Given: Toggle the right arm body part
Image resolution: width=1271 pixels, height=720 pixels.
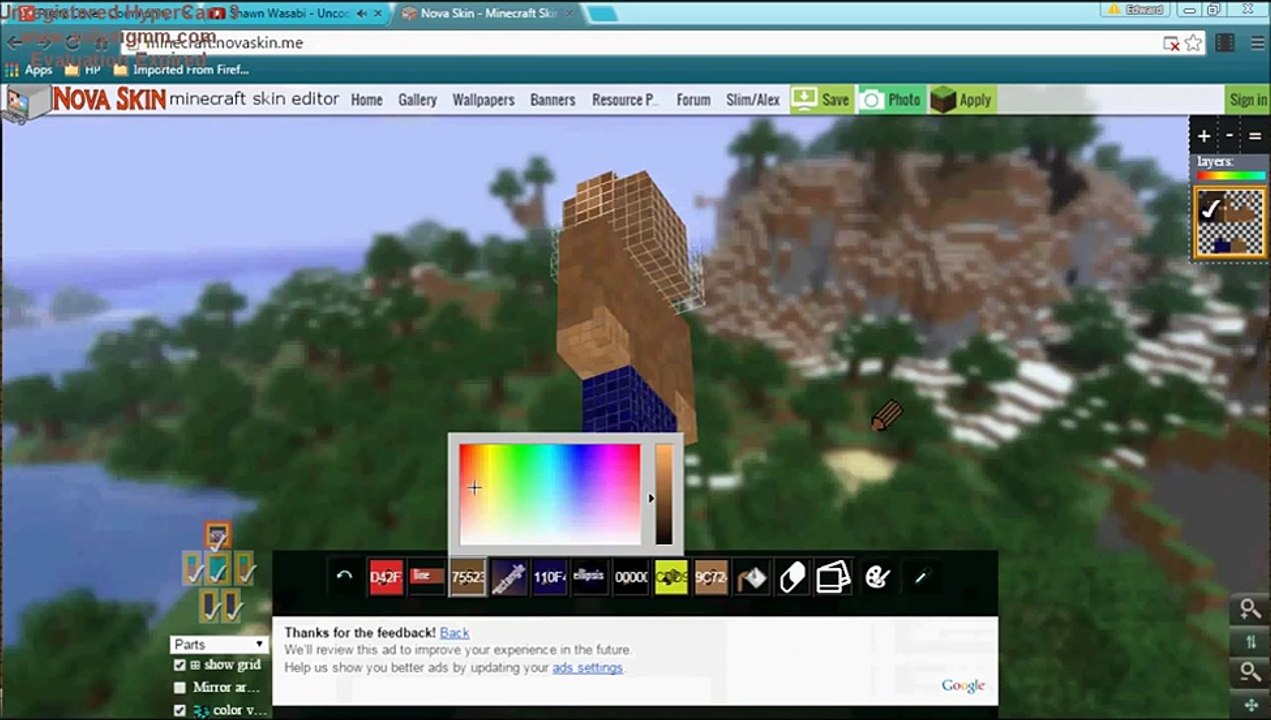Looking at the screenshot, I should click(244, 570).
